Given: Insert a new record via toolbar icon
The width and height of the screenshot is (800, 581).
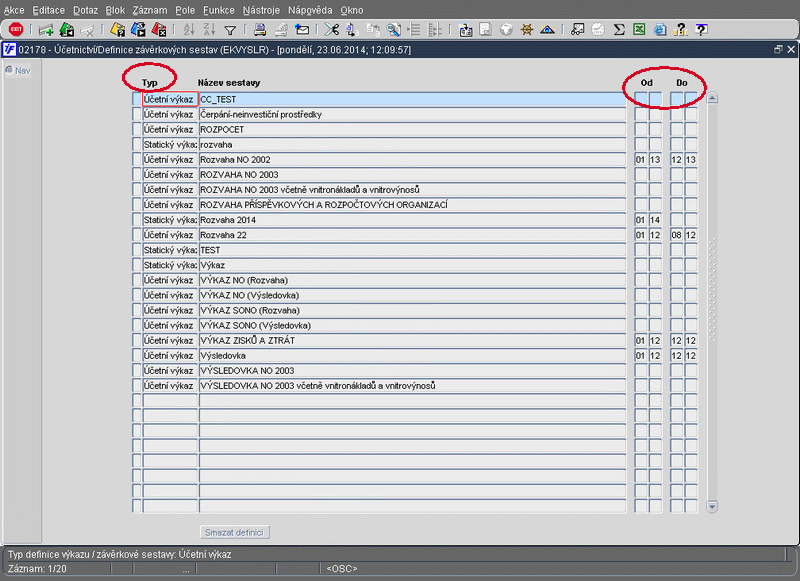Looking at the screenshot, I should pos(46,30).
